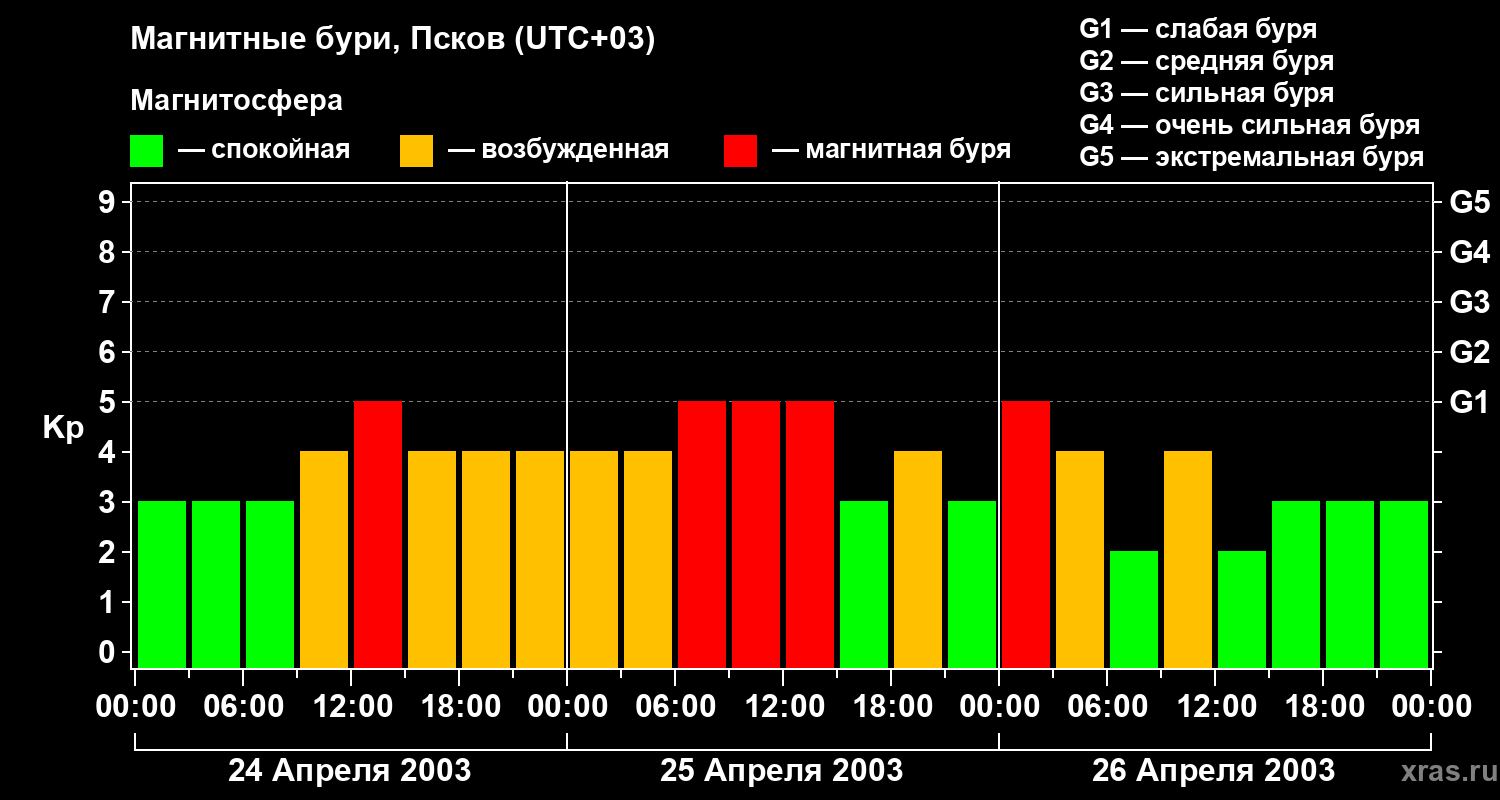This screenshot has height=800, width=1500.
Task: Click the Kp 2 green bar at 06:00 on 26 April
Action: pyautogui.click(x=1134, y=609)
